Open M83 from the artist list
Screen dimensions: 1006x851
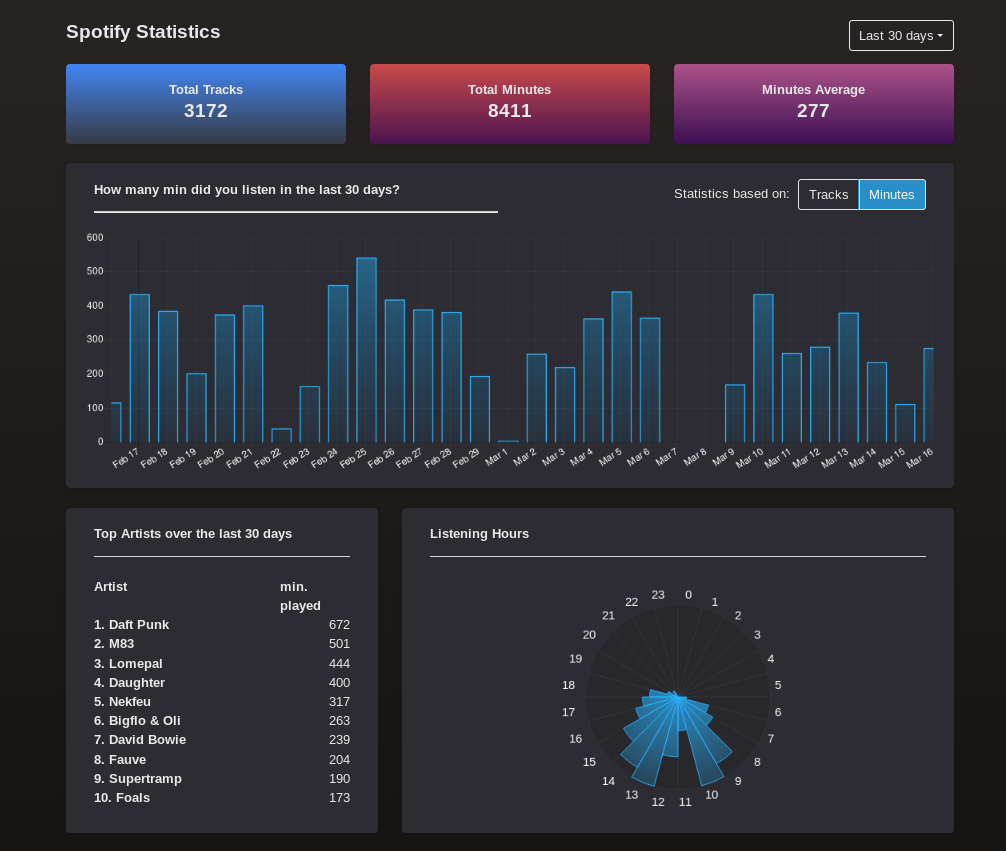[x=114, y=644]
